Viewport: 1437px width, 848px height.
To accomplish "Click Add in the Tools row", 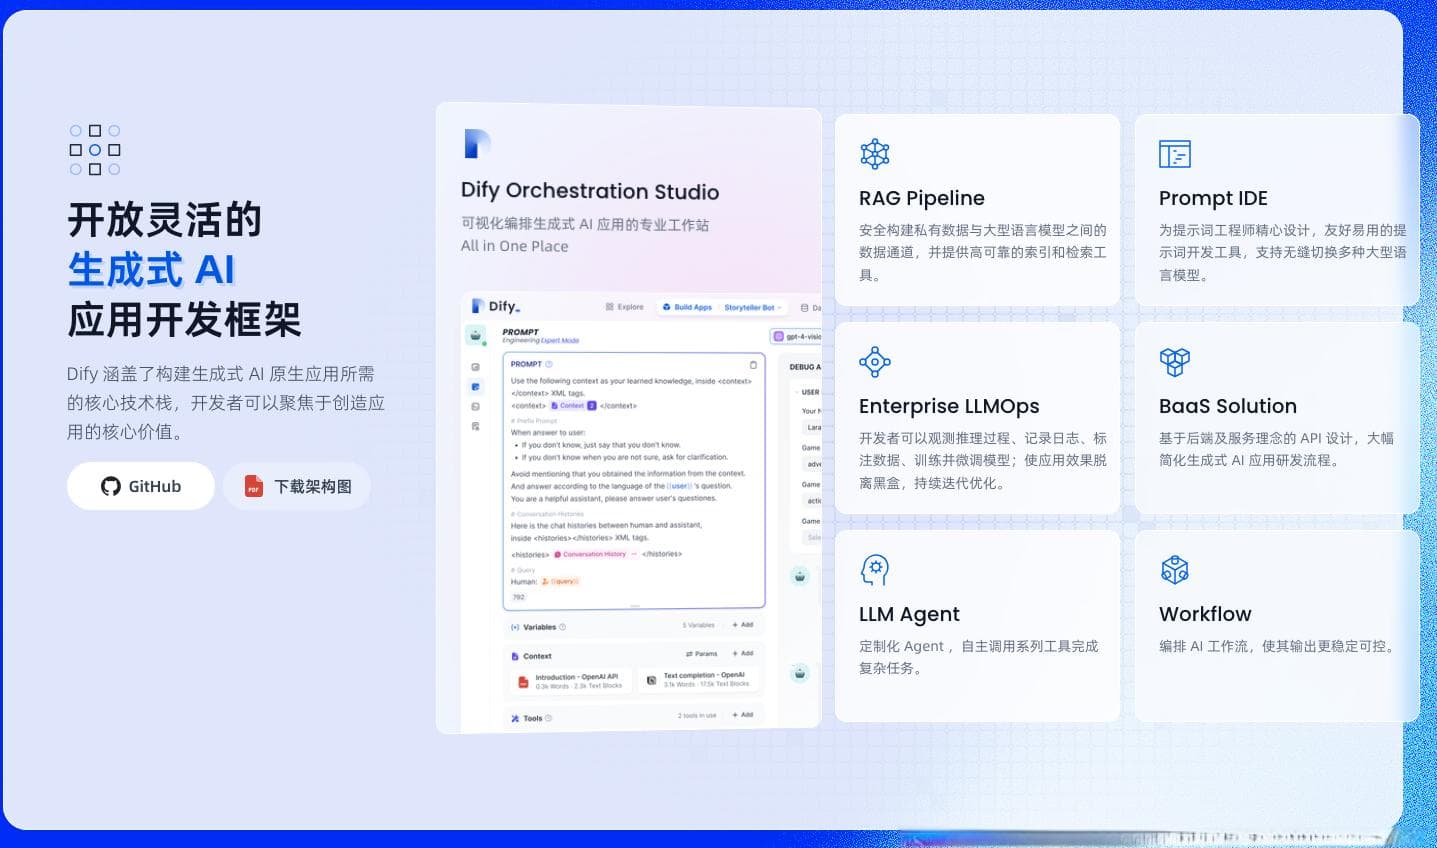I will coord(743,715).
